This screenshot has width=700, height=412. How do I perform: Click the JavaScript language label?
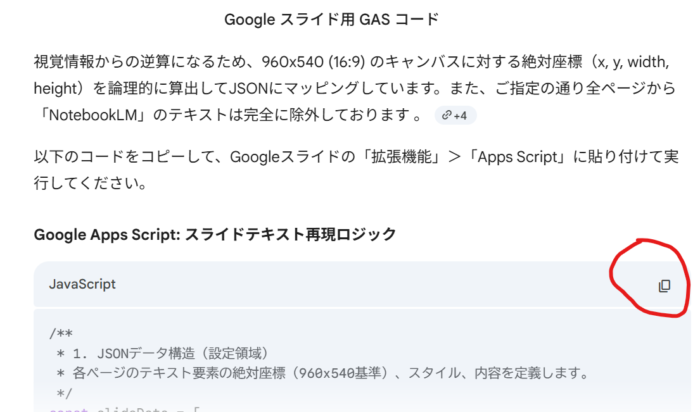82,284
